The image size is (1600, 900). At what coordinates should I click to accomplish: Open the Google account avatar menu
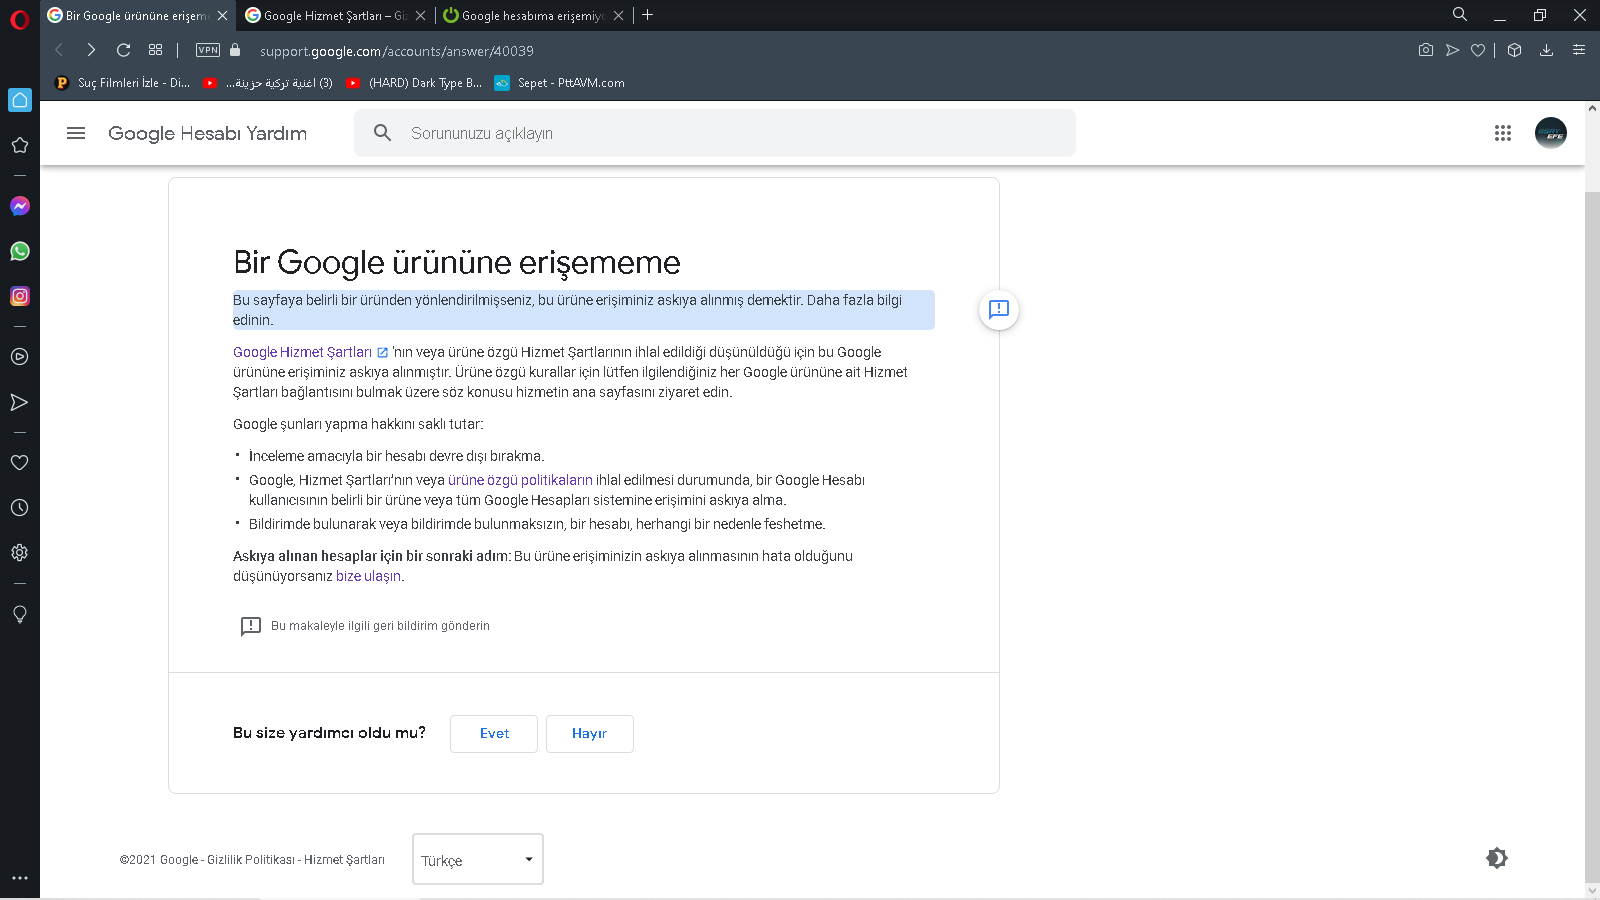(x=1551, y=133)
